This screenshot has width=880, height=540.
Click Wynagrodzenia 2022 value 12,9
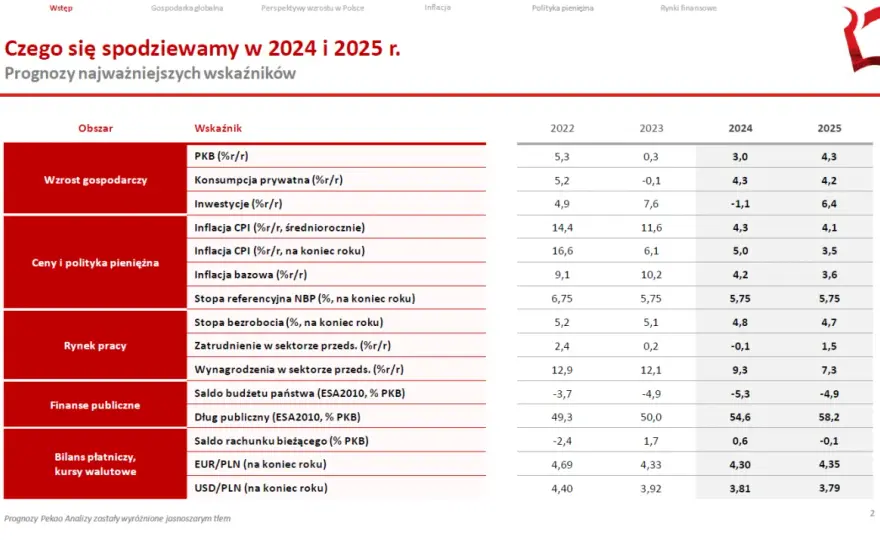tap(562, 370)
